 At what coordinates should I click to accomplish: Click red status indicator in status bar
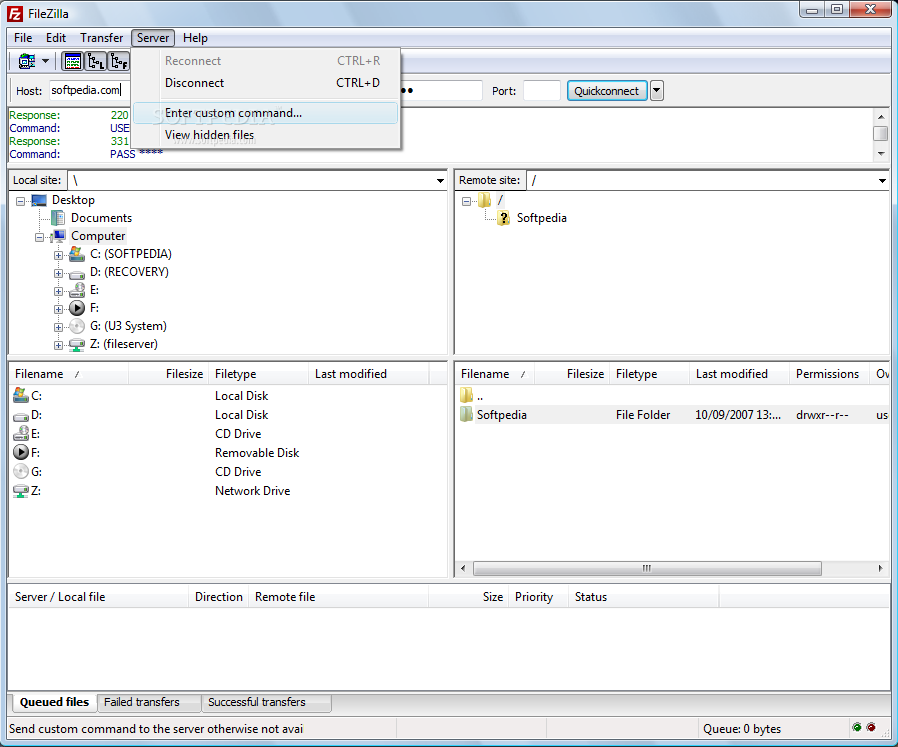(x=871, y=728)
